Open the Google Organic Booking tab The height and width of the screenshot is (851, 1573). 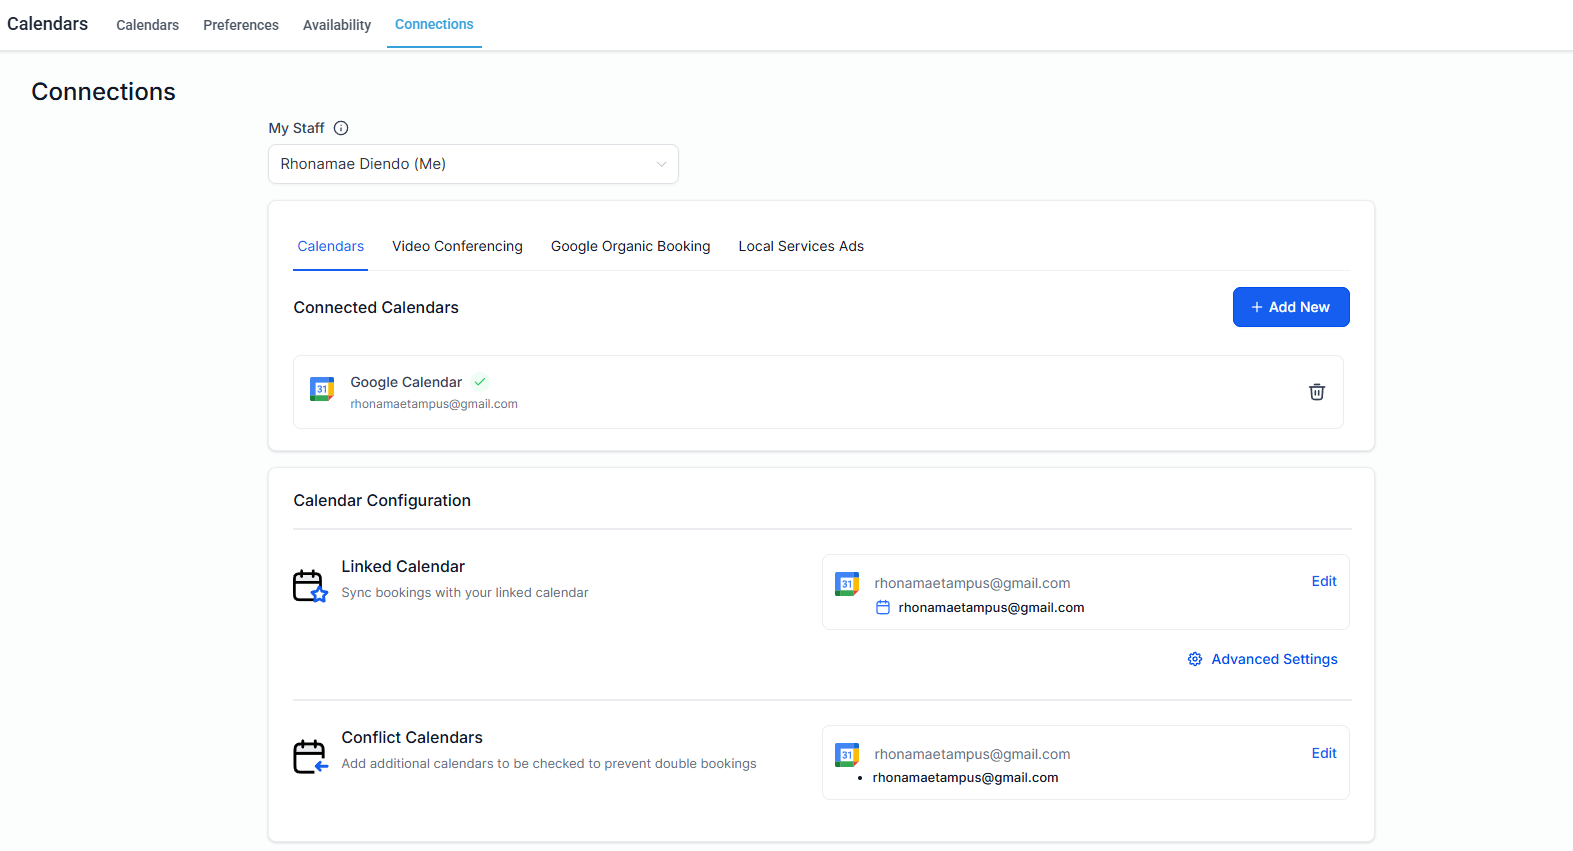point(630,246)
